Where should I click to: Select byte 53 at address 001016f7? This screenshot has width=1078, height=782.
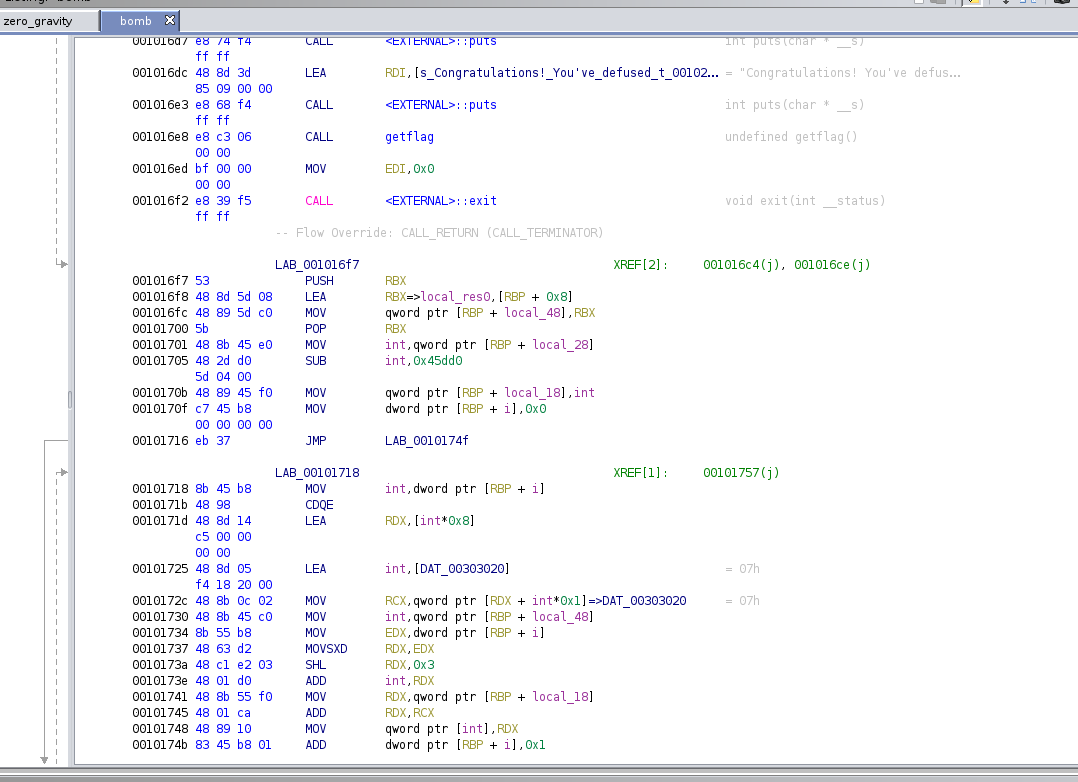(x=202, y=281)
